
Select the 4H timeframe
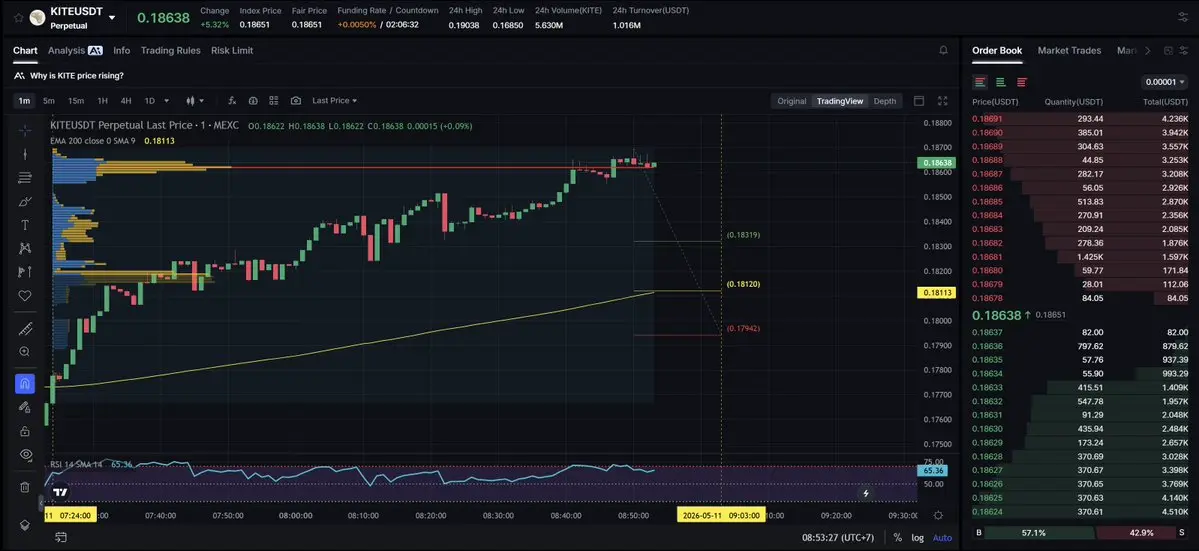tap(126, 101)
